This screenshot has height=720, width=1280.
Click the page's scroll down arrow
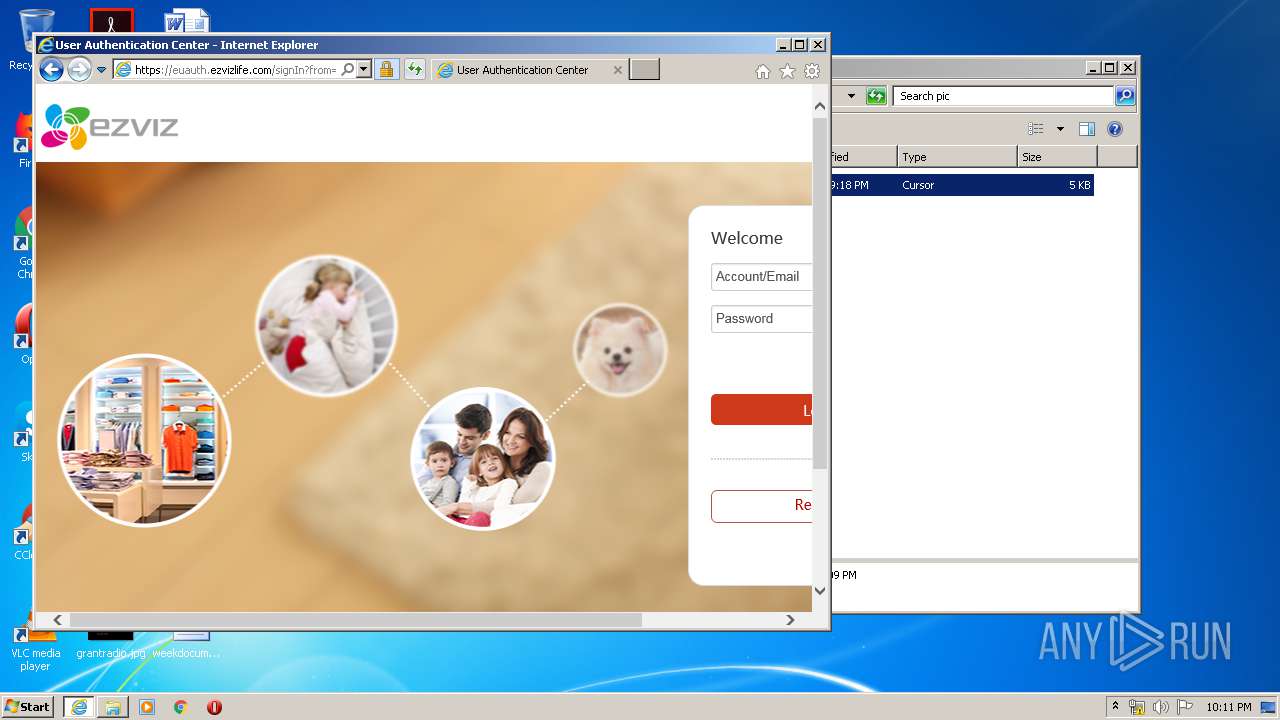(820, 590)
